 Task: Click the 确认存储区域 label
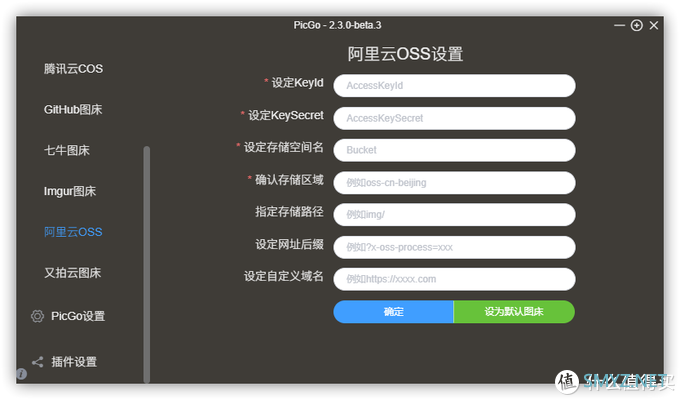click(x=289, y=180)
